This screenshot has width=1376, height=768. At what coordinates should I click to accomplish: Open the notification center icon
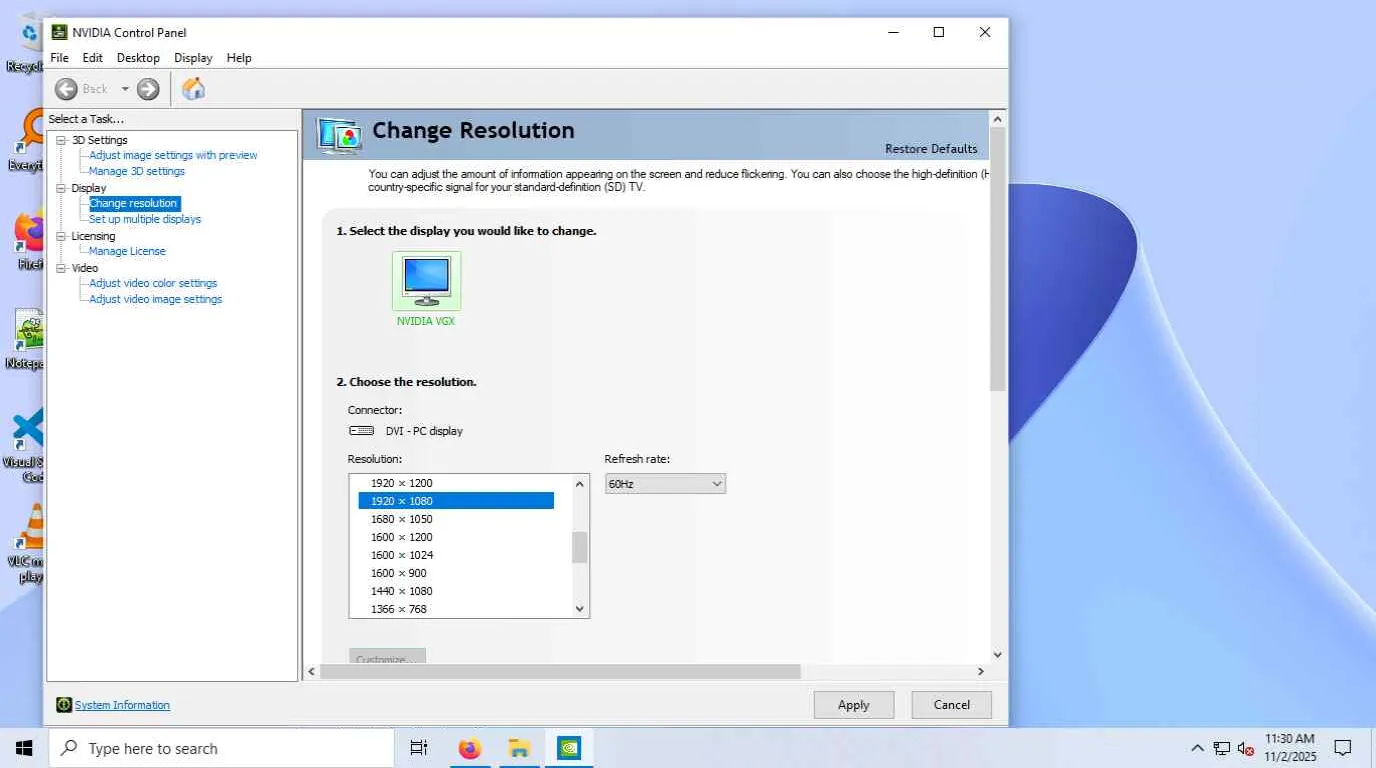pos(1343,748)
